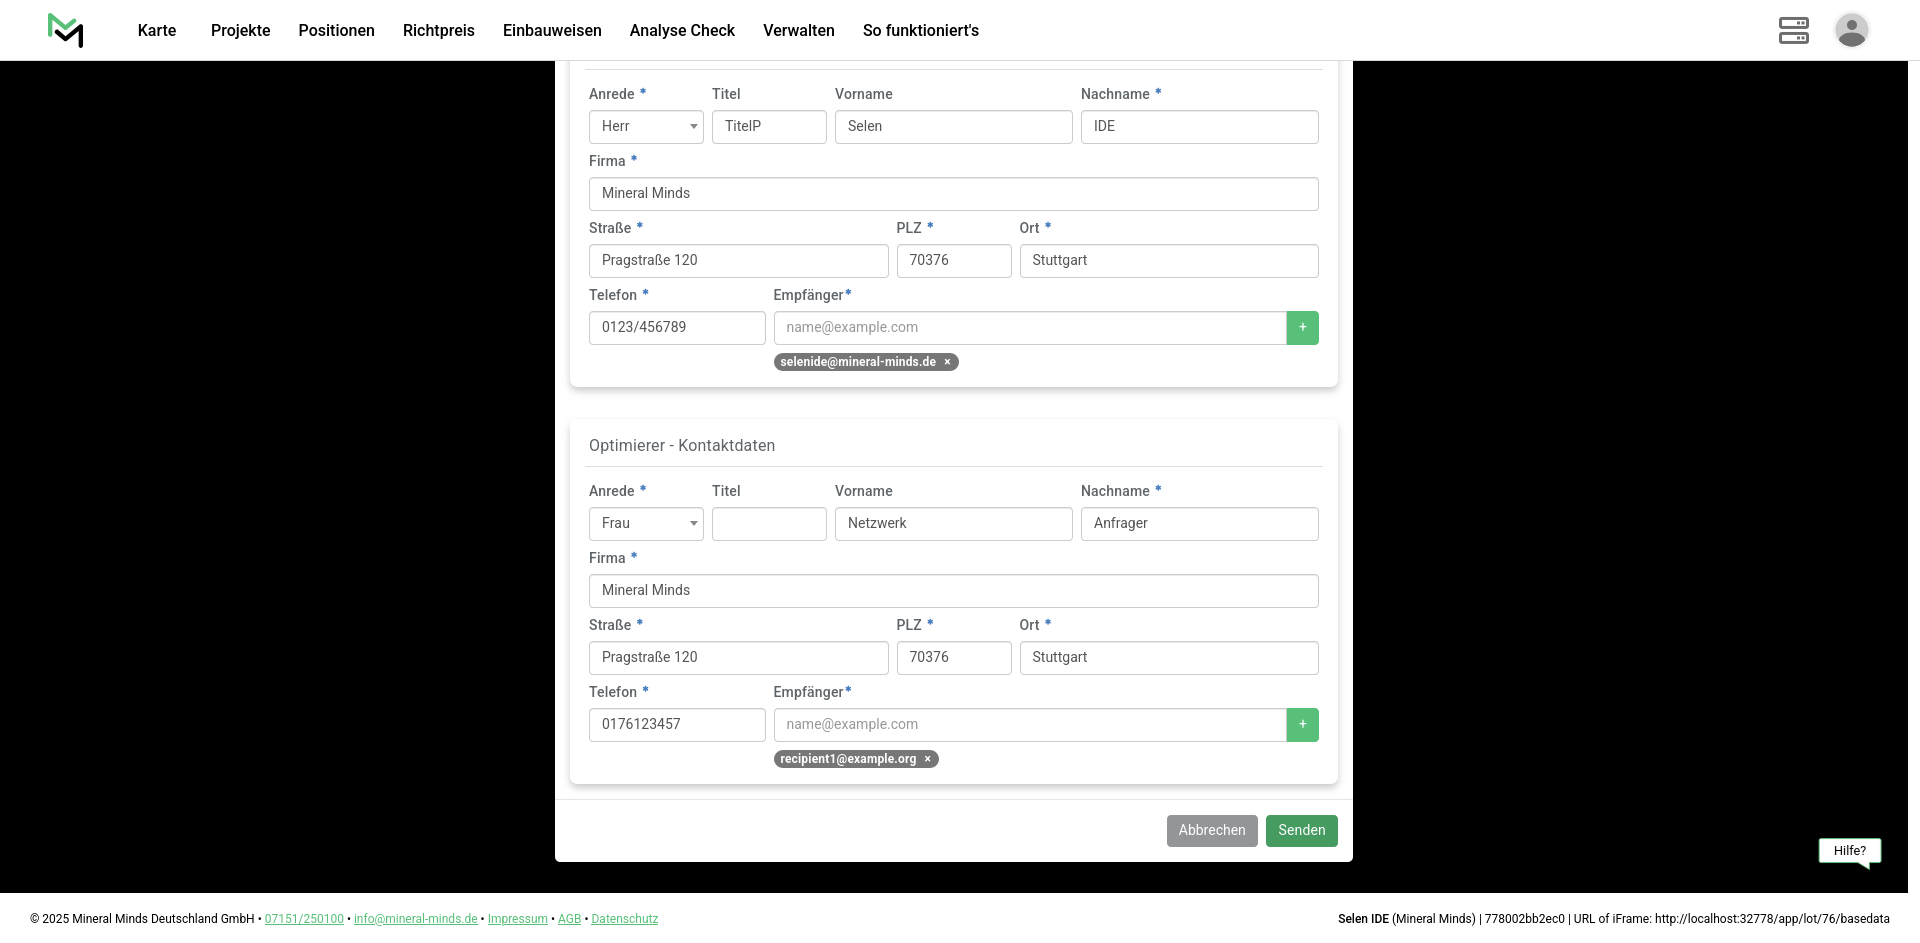Cancel with the Abbrechen button
This screenshot has height=943, width=1920.
[1211, 831]
